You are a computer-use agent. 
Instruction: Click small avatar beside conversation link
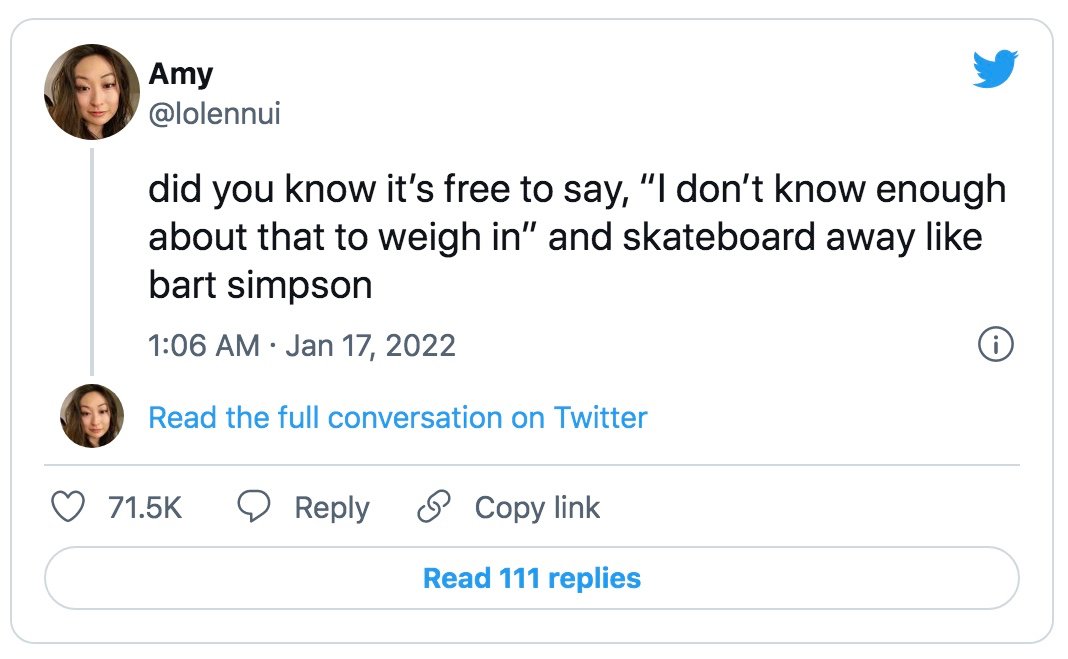[x=92, y=416]
